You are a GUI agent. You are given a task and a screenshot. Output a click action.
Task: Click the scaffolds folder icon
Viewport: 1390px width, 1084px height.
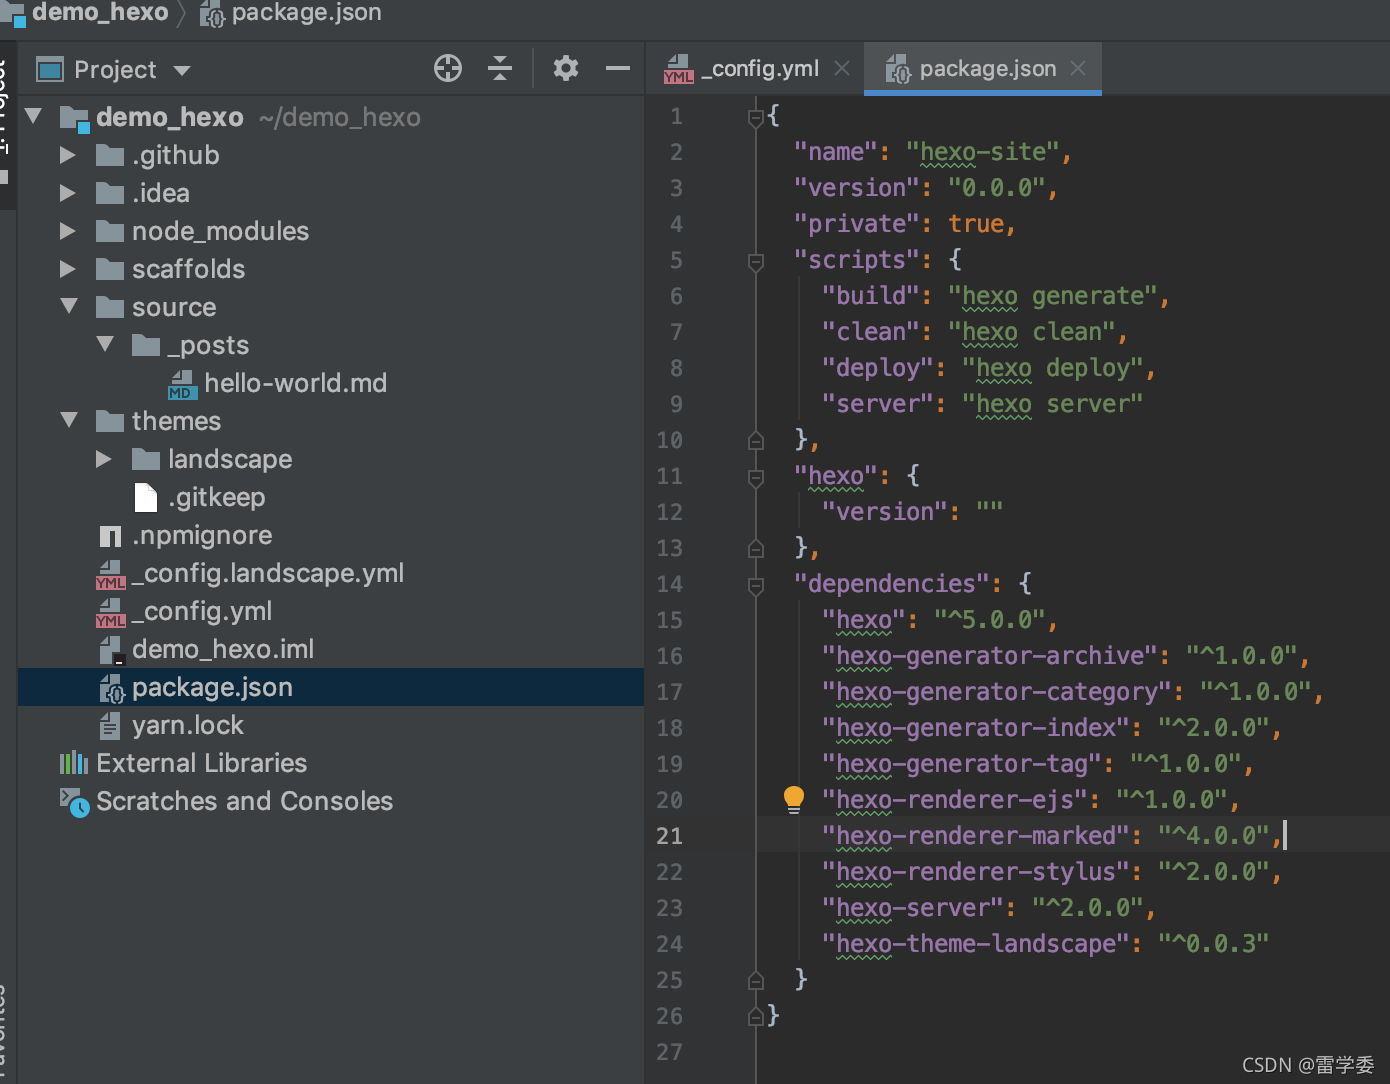click(x=110, y=270)
